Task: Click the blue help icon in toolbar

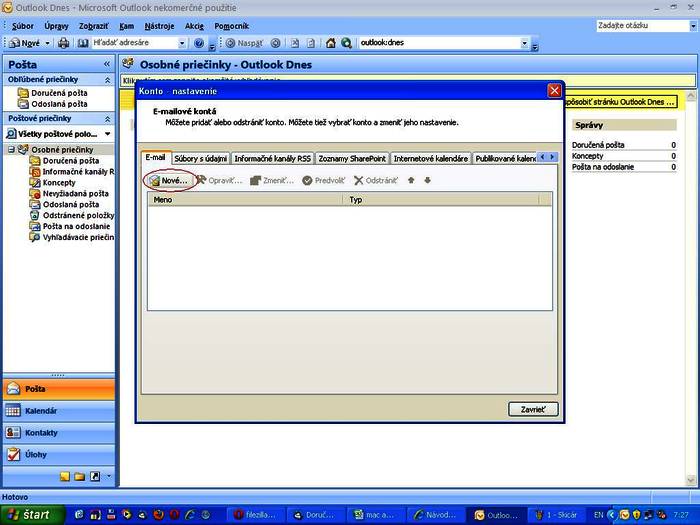Action: 199,43
